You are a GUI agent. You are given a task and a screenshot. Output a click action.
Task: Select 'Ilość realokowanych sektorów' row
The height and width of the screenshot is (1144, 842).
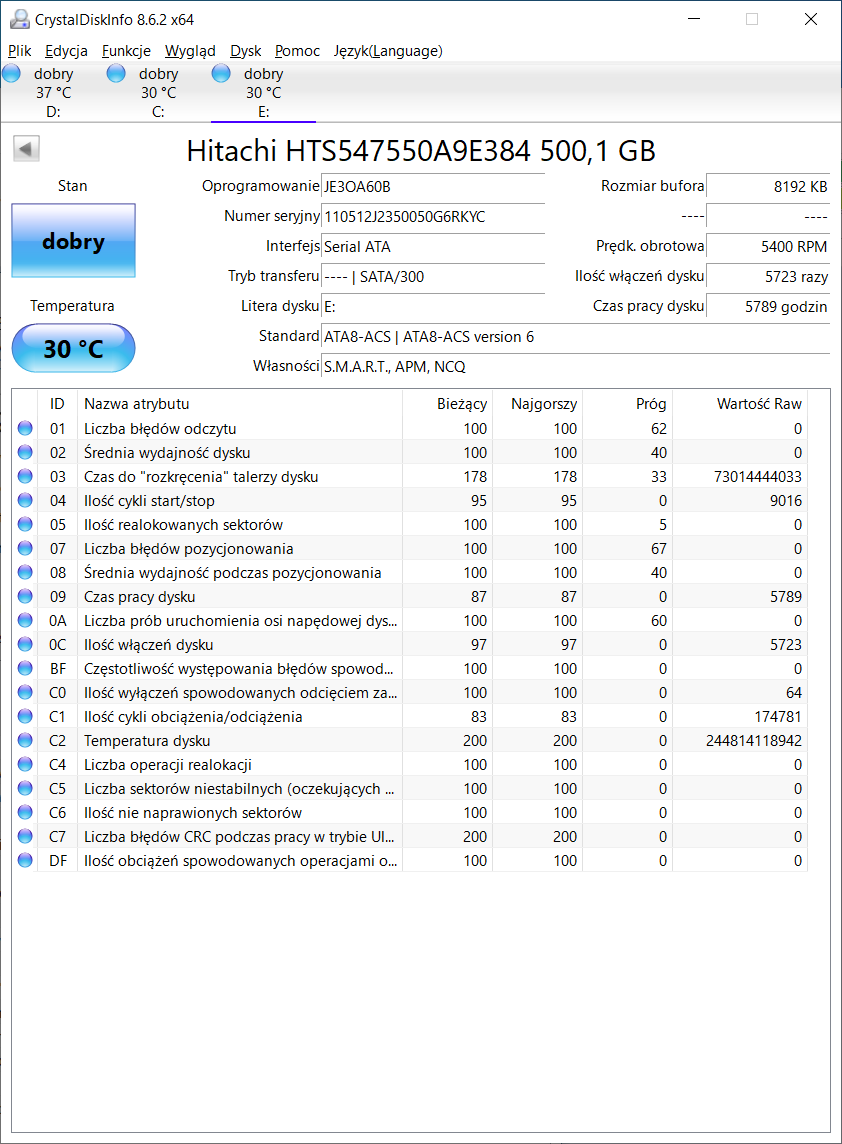410,525
